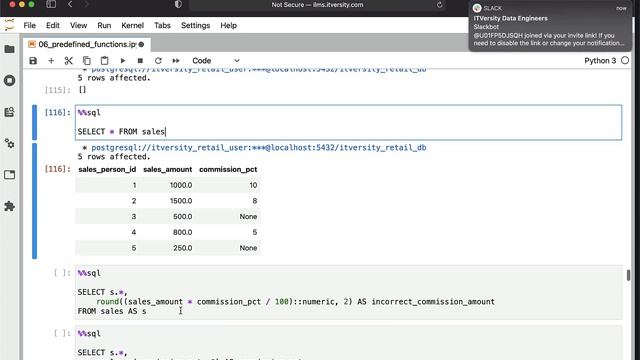Open the Kernel menu
This screenshot has height=360, width=640.
132,25
